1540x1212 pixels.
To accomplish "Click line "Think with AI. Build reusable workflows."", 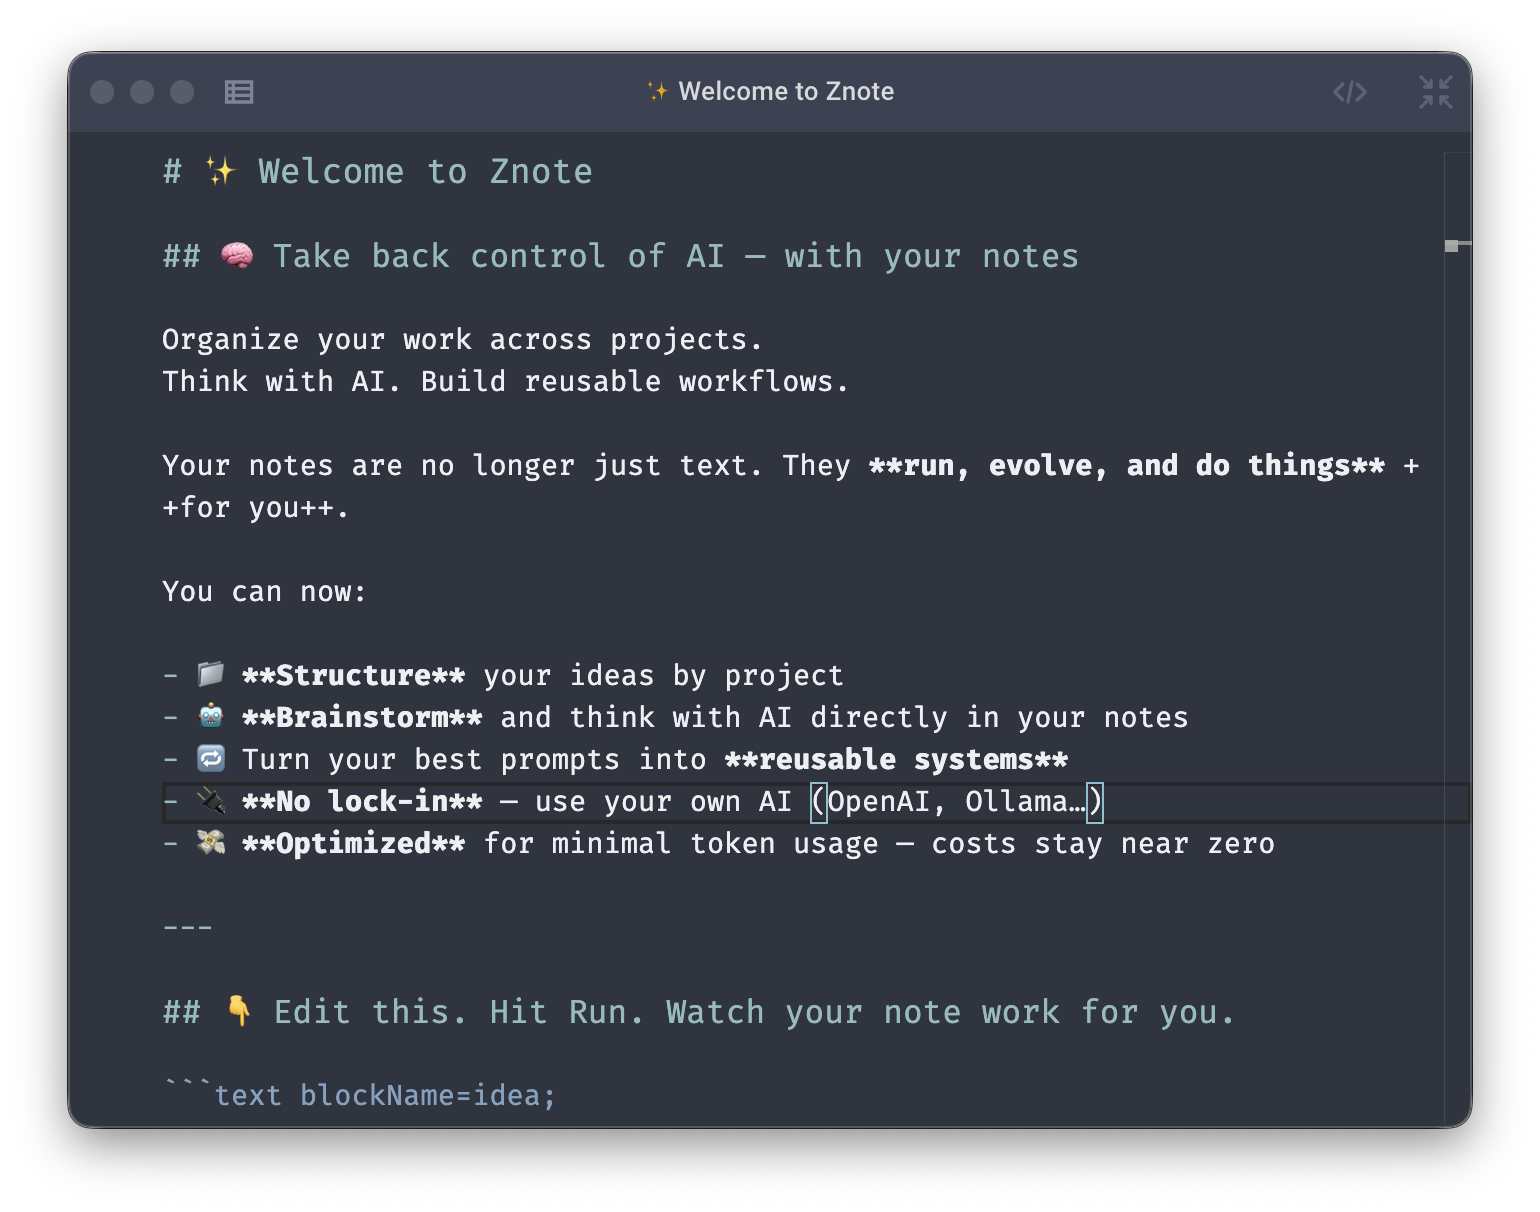I will 505,382.
